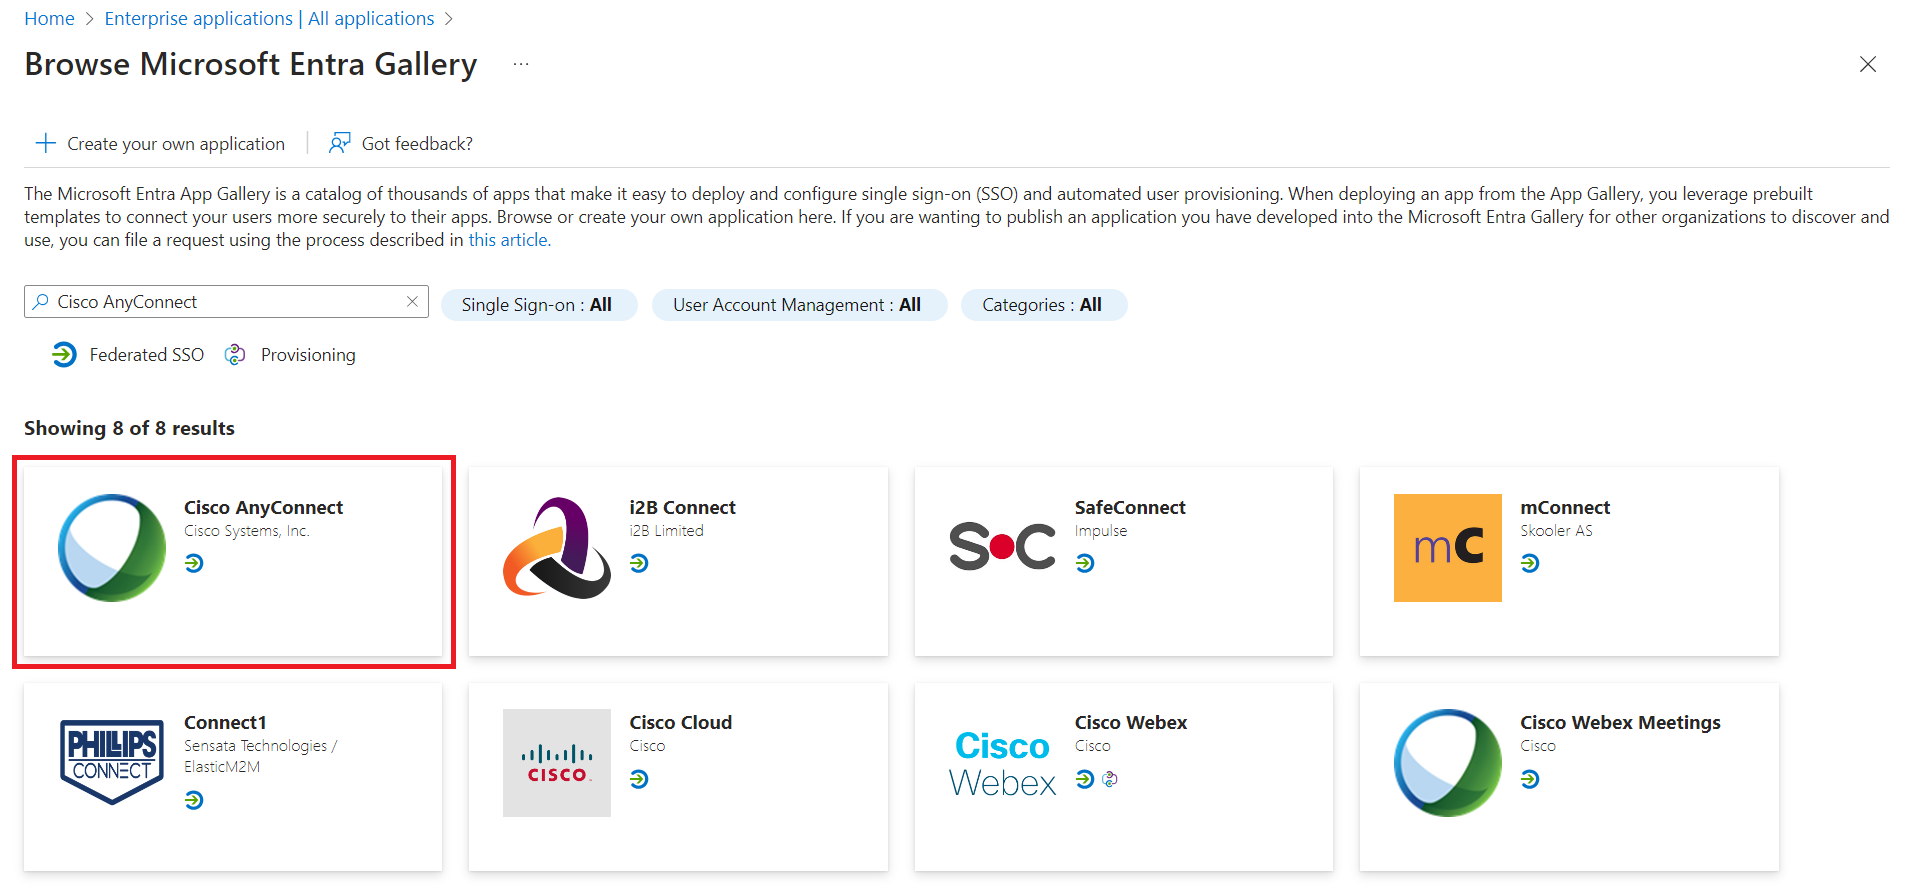Open the User Account Management filter
Image resolution: width=1917 pixels, height=891 pixels.
799,305
